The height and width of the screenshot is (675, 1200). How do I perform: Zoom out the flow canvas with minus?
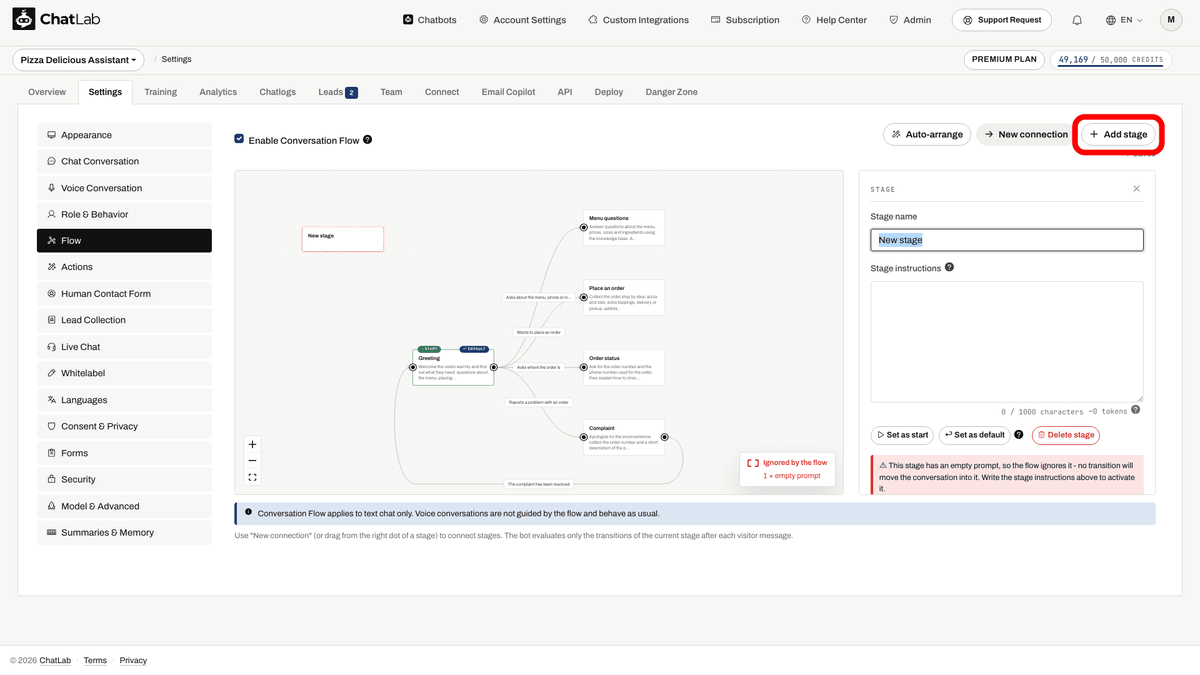coord(252,461)
